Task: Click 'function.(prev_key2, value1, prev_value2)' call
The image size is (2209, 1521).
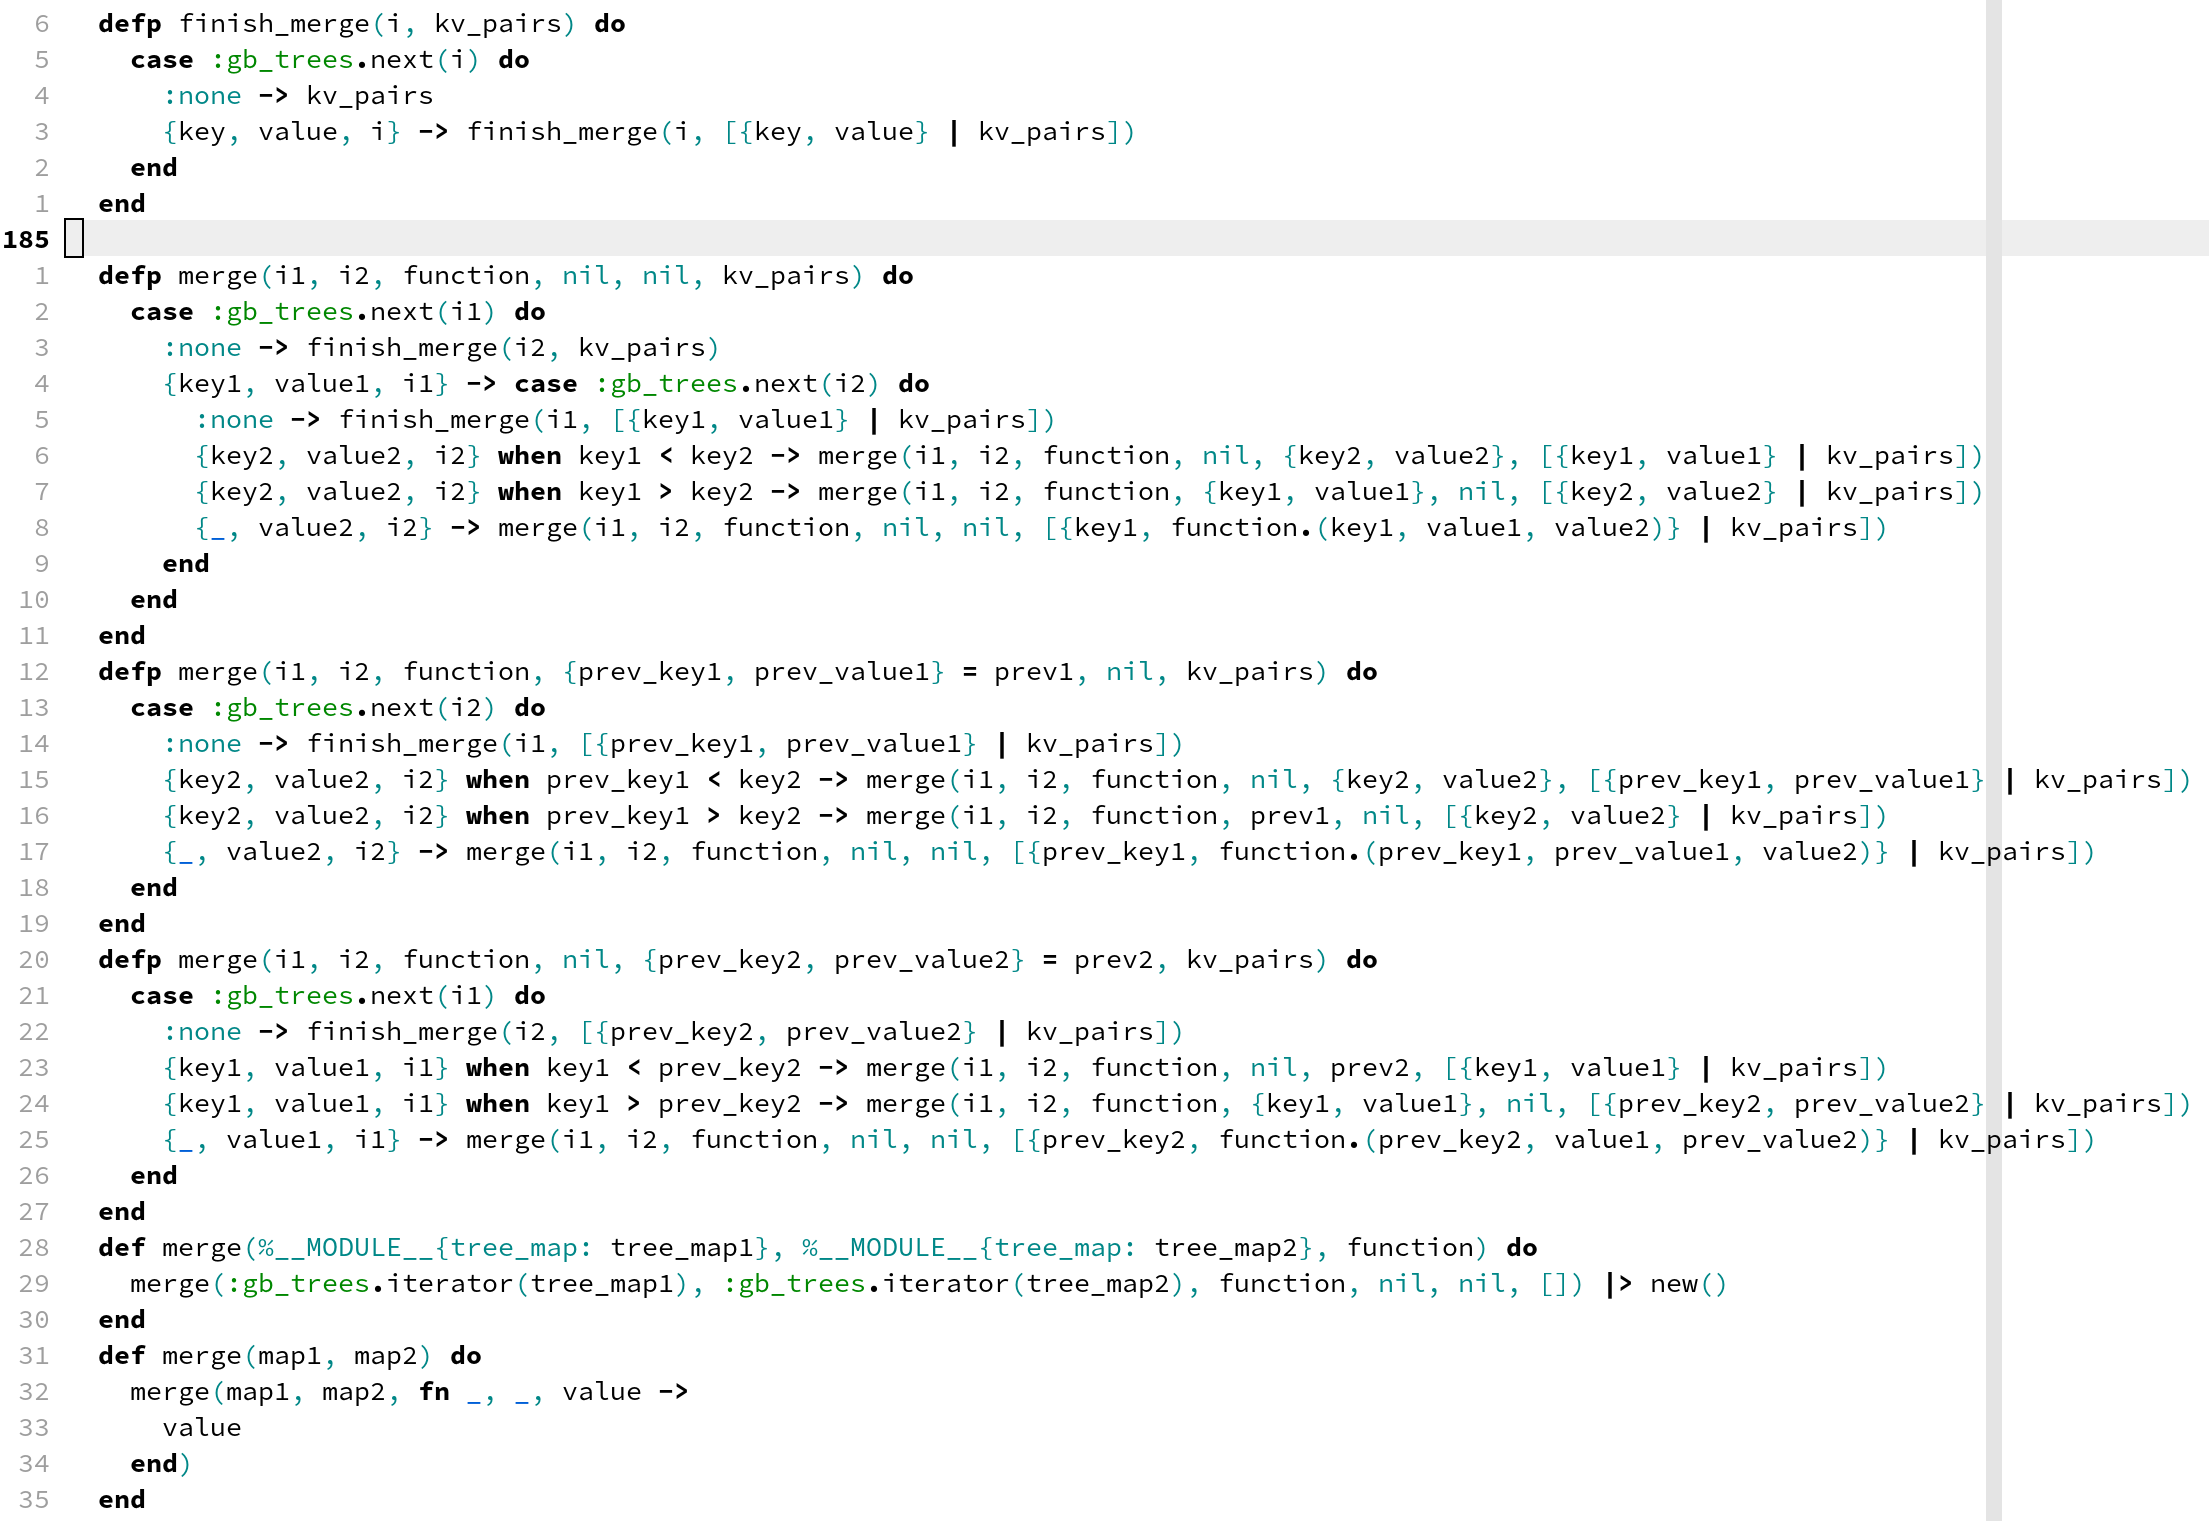Action: pyautogui.click(x=1546, y=1140)
